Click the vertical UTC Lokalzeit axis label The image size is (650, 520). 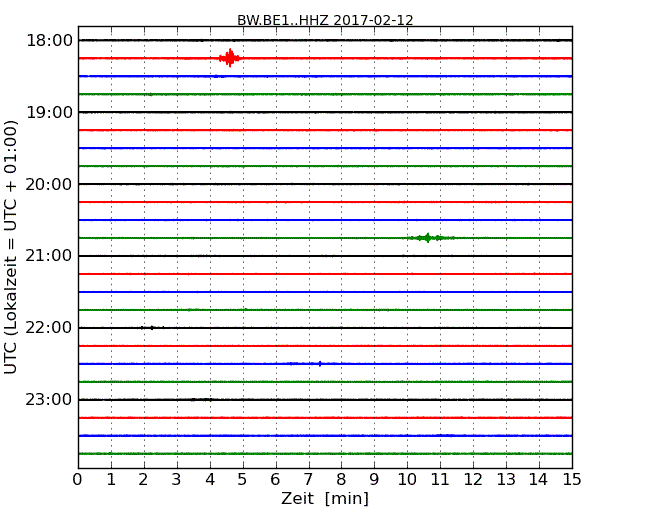pos(11,247)
